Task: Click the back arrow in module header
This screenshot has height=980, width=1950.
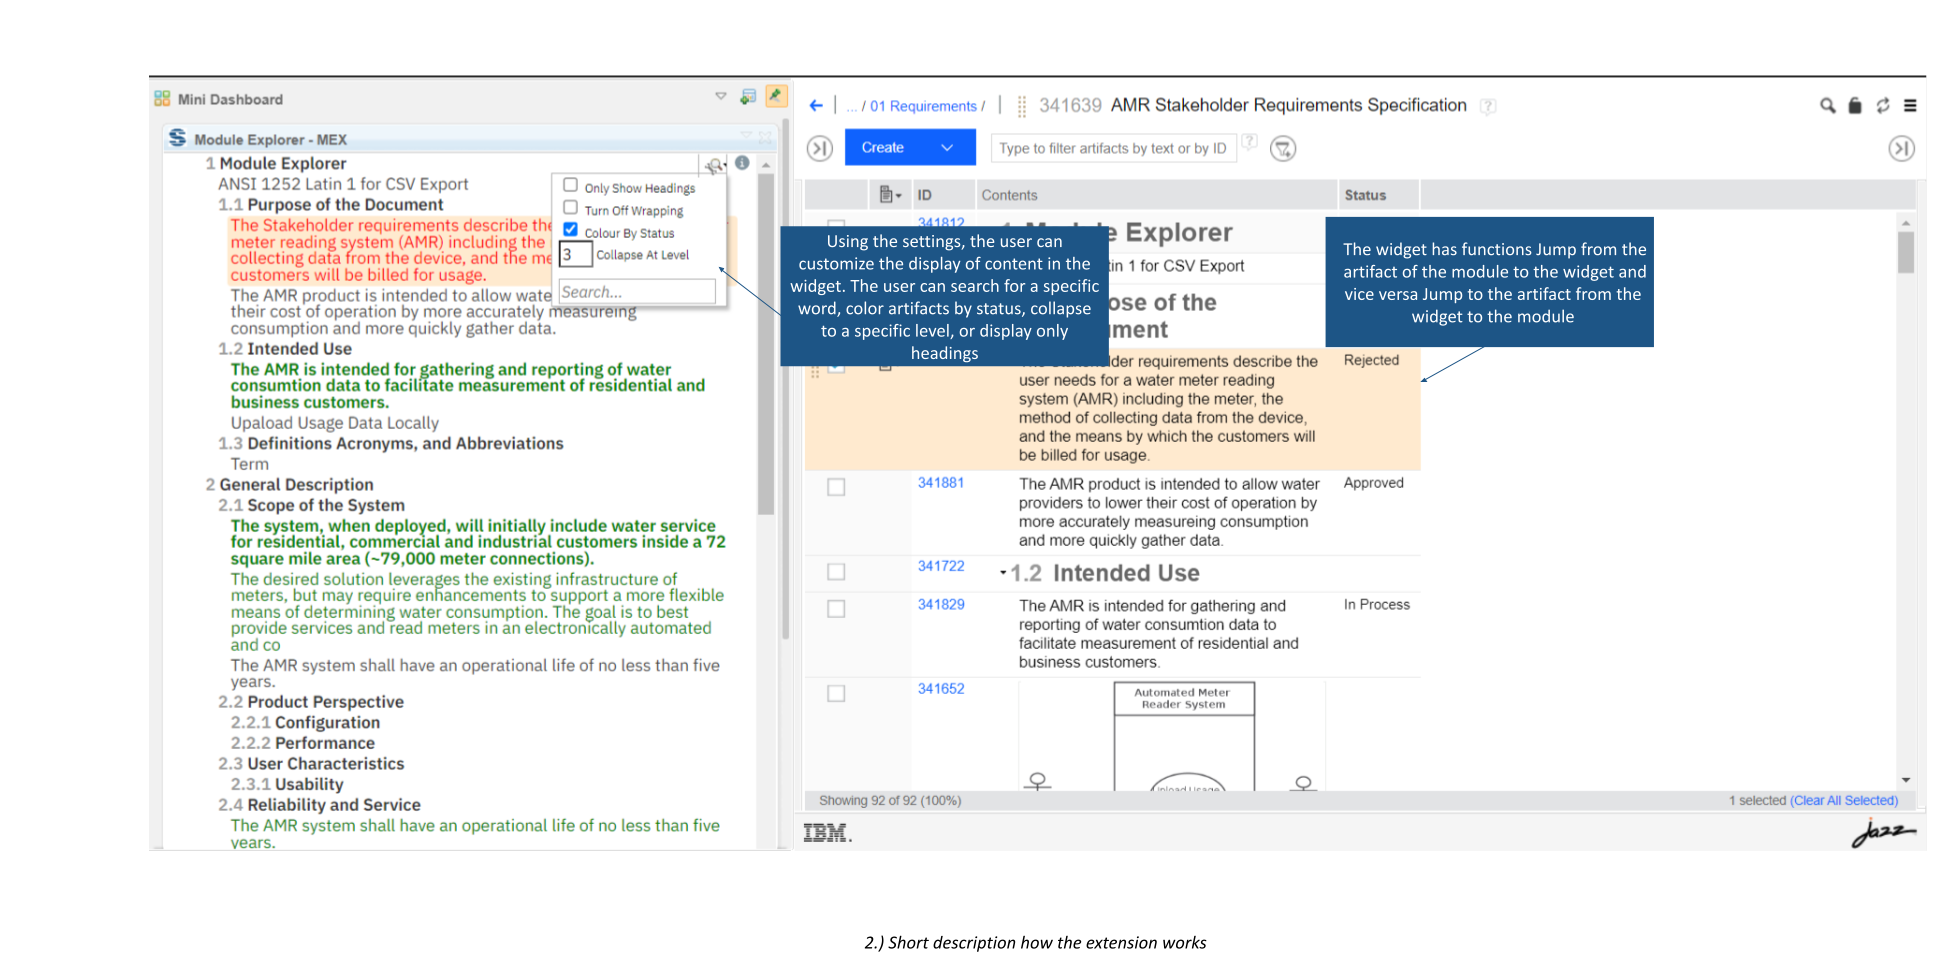Action: coord(816,105)
